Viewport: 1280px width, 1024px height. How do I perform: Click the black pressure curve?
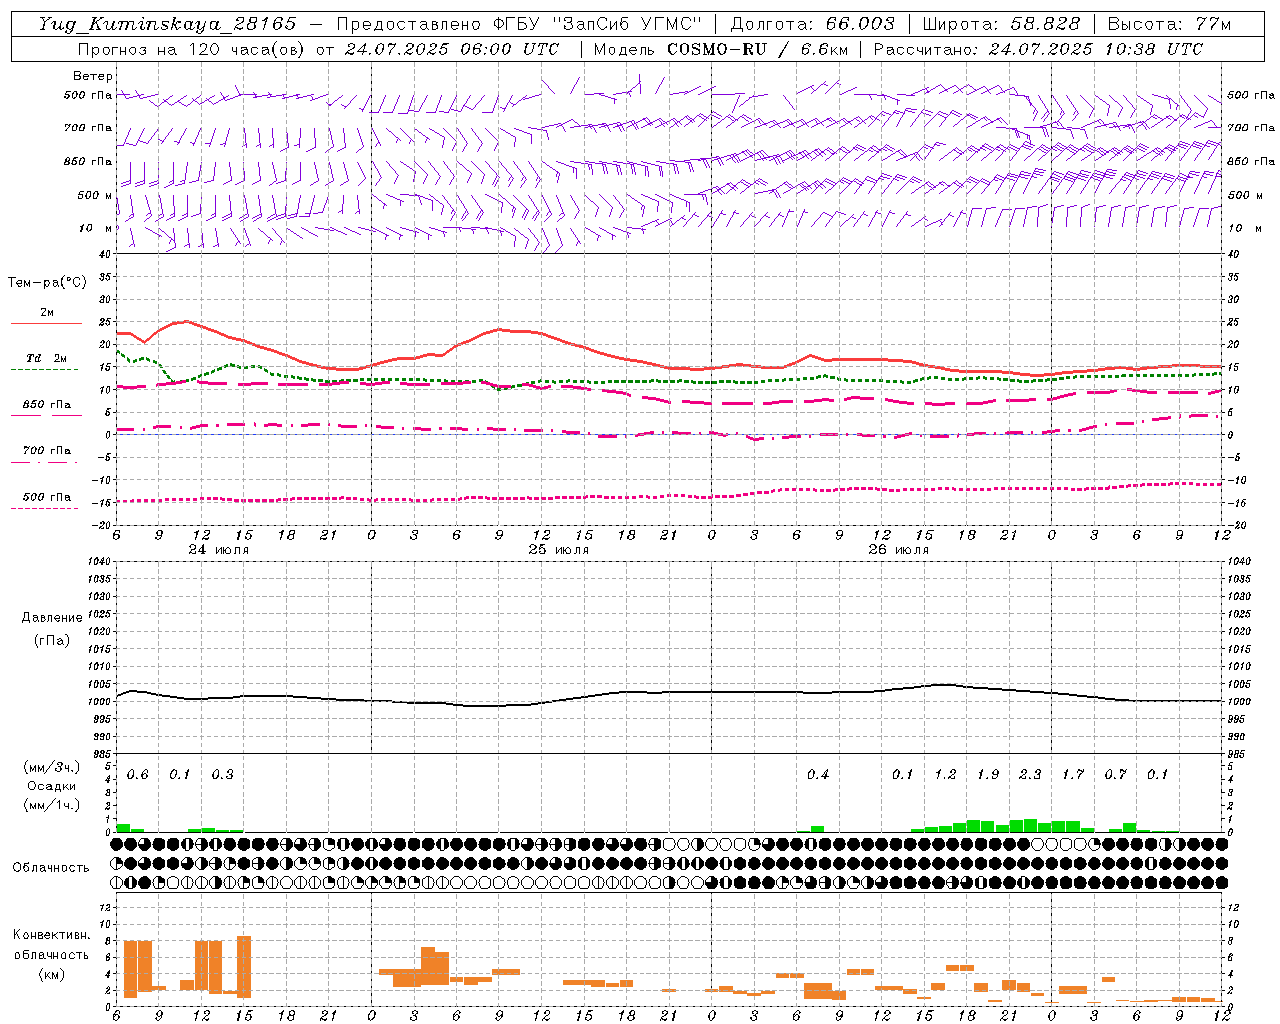[668, 692]
